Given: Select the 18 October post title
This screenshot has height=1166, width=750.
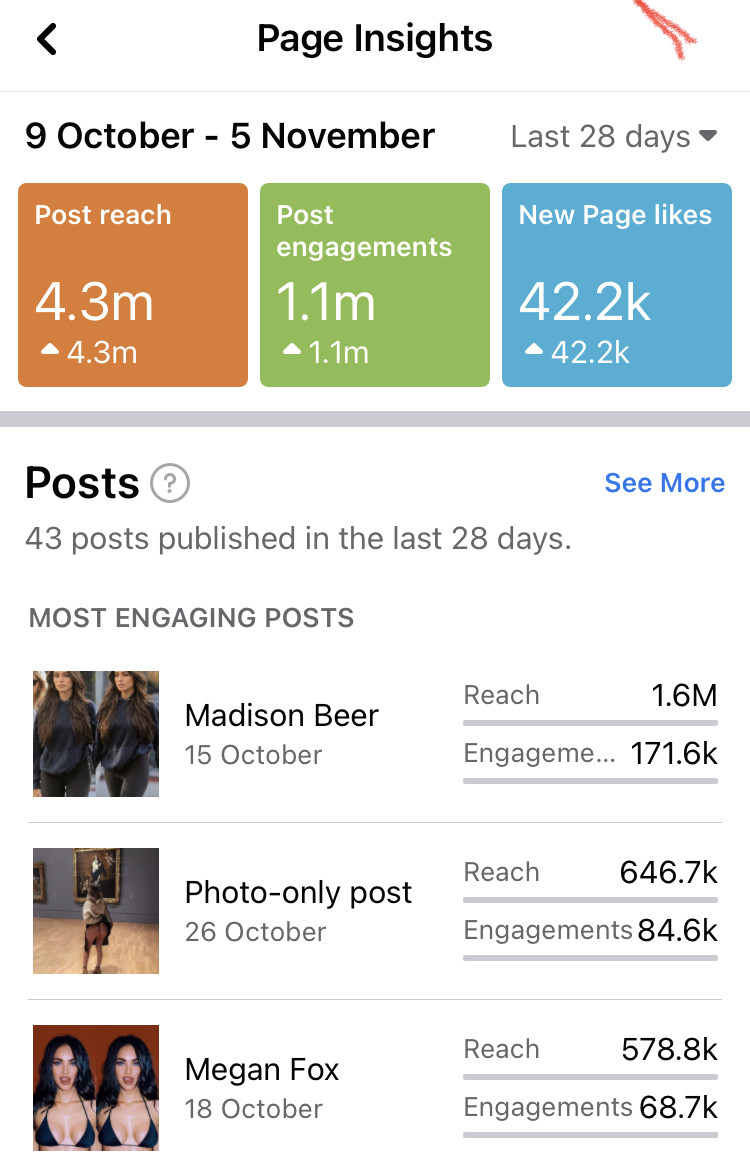Looking at the screenshot, I should (x=262, y=1070).
